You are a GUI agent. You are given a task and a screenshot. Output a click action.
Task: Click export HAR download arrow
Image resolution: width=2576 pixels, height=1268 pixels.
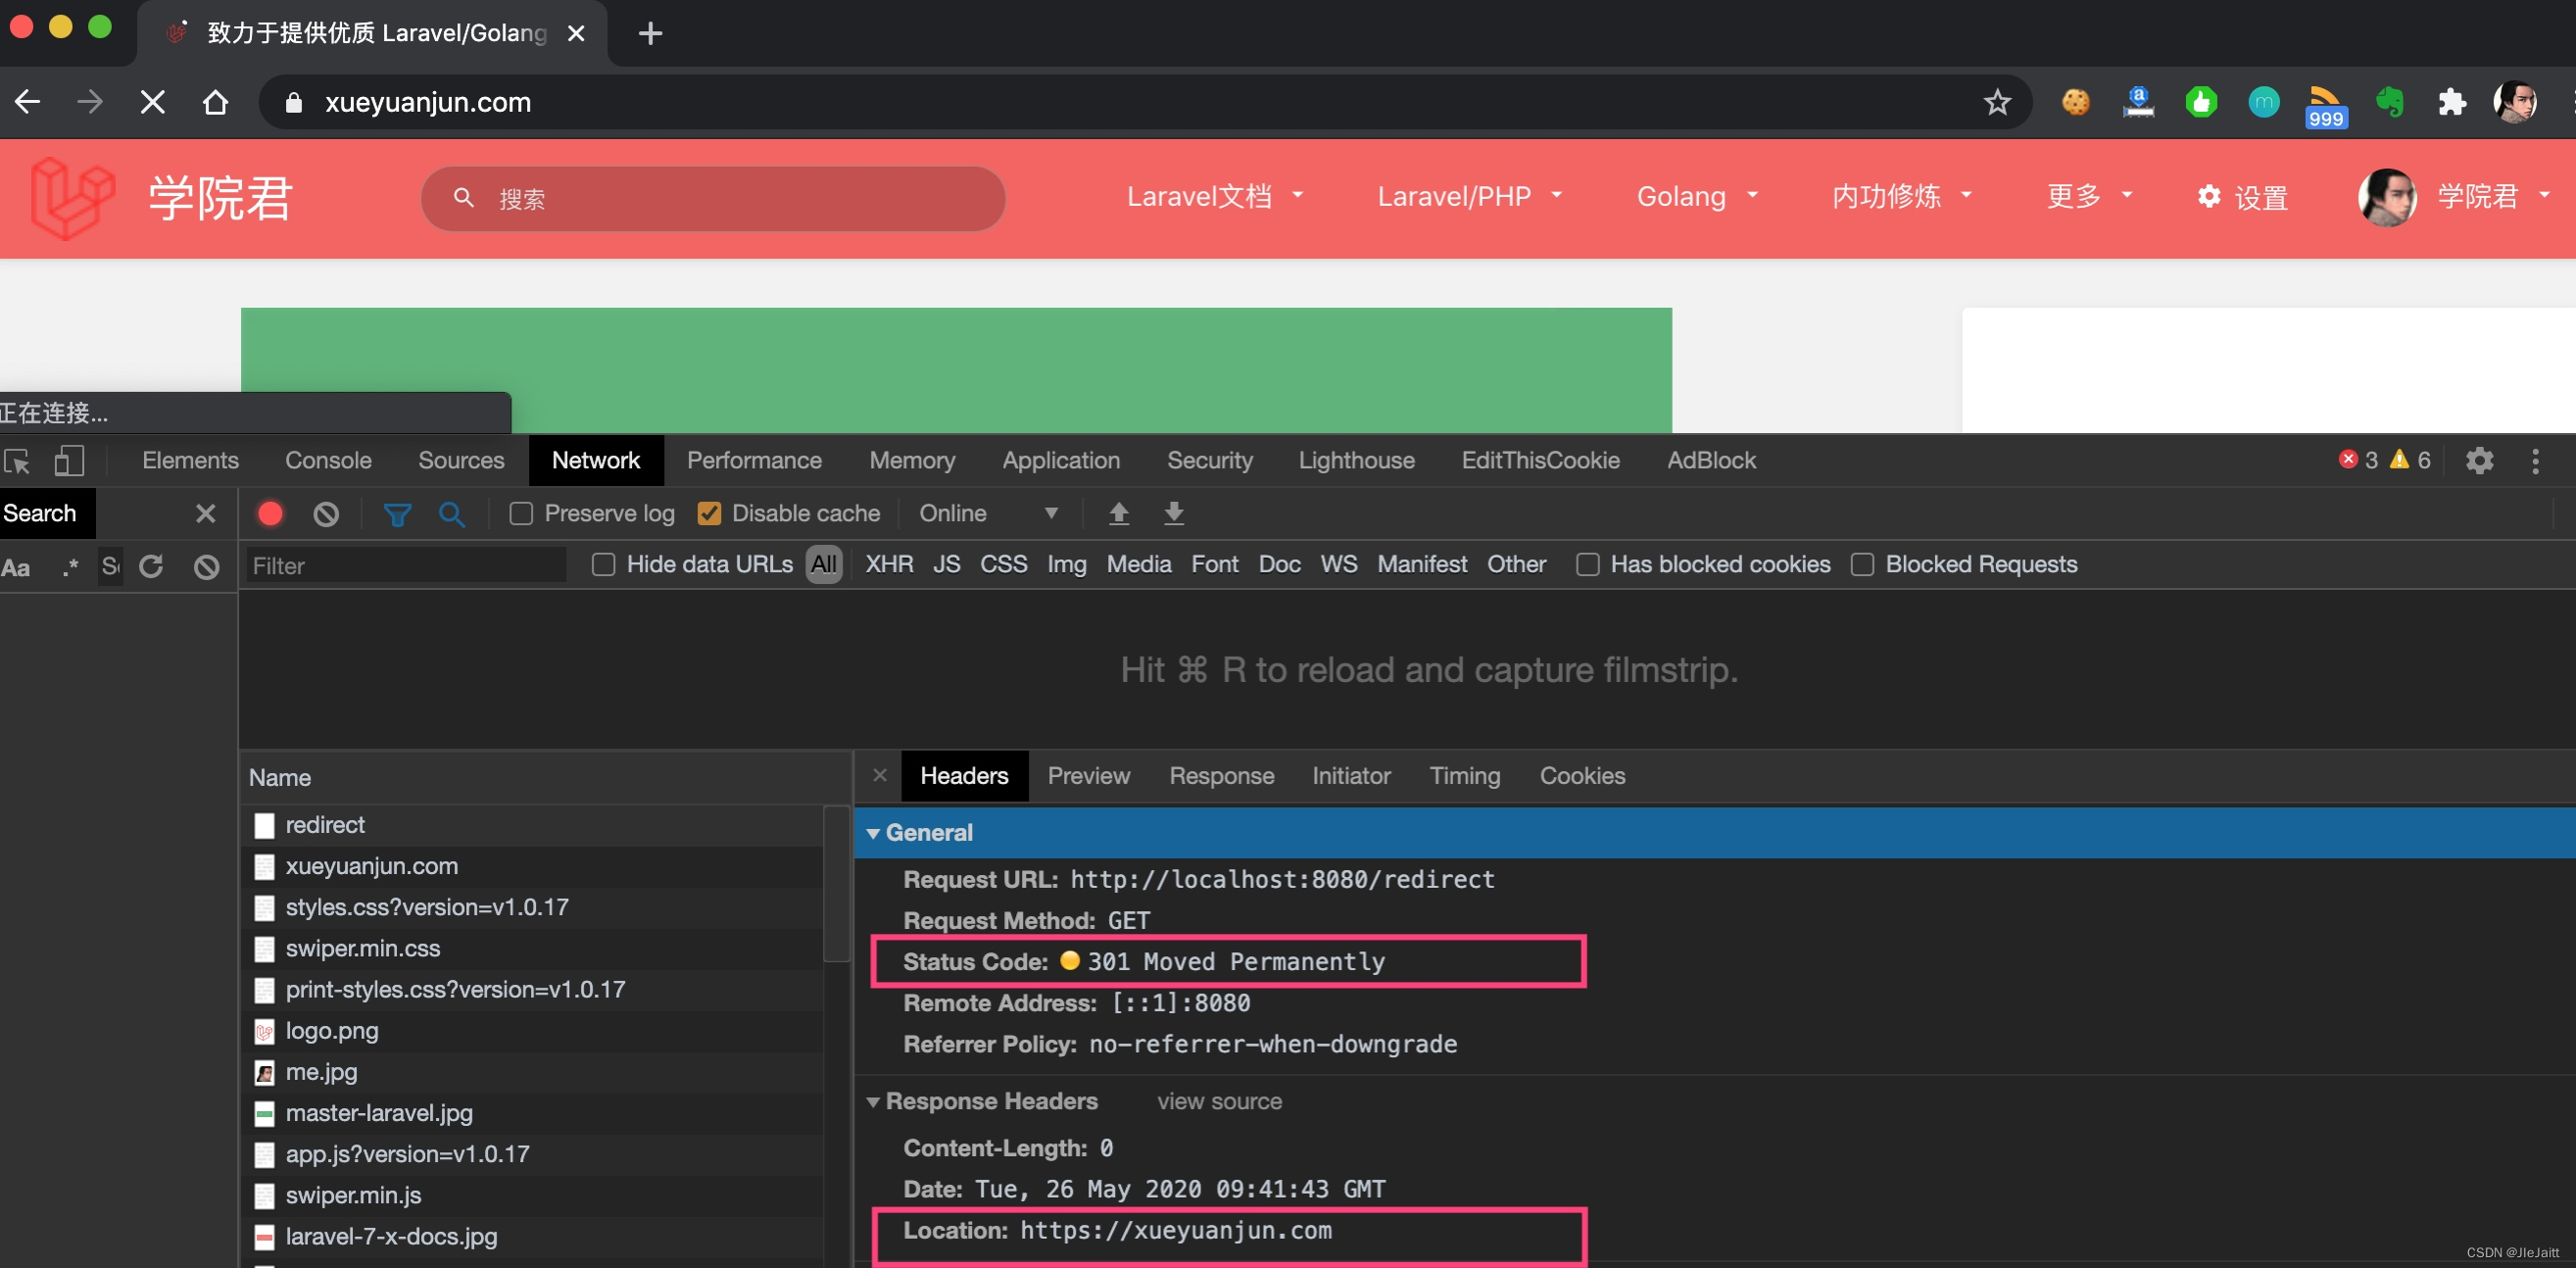click(x=1173, y=513)
